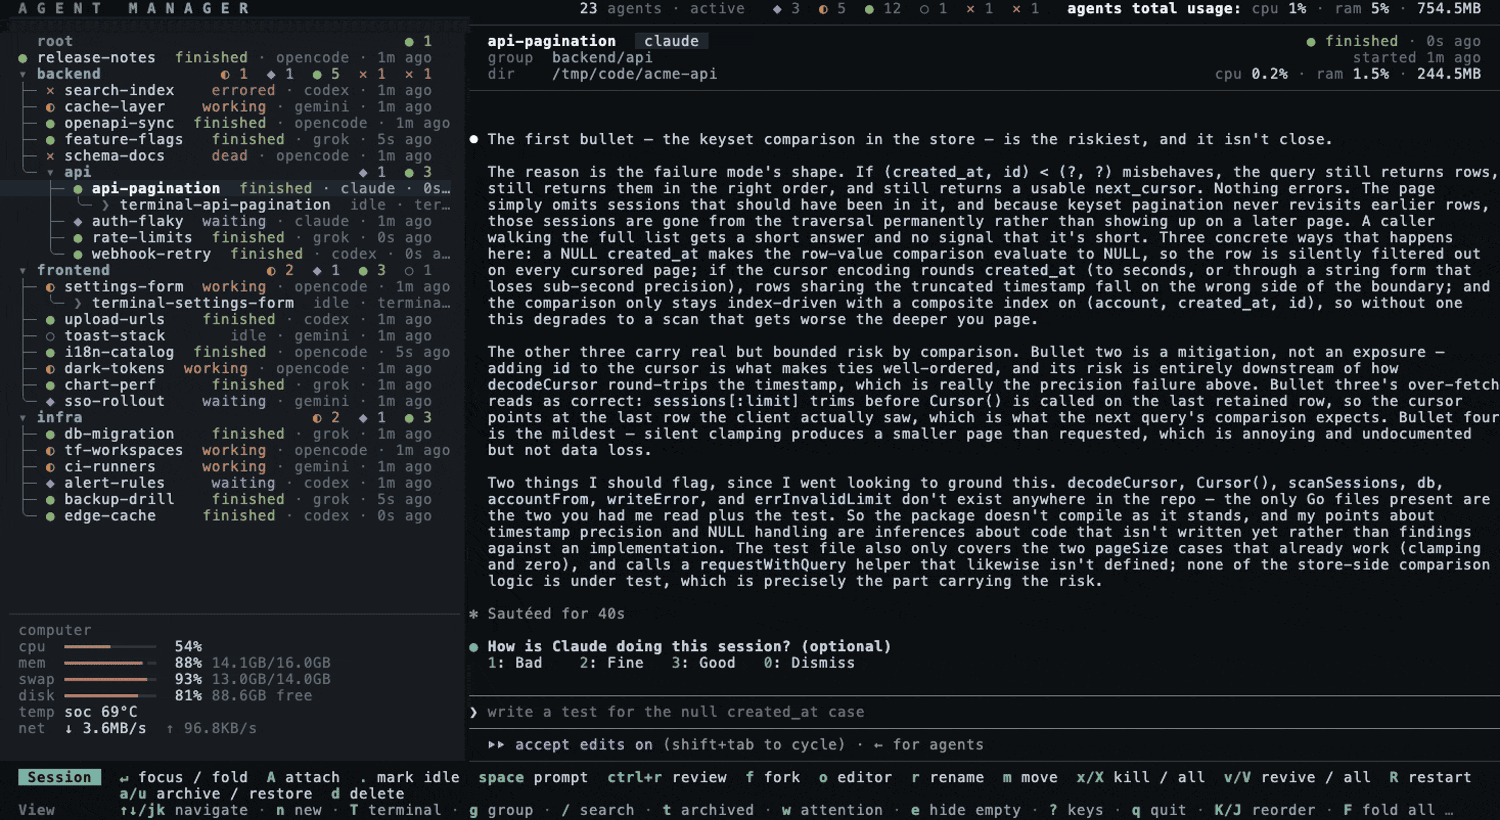
Task: Click the dead x icon beside schema-docs
Action: [x=50, y=156]
